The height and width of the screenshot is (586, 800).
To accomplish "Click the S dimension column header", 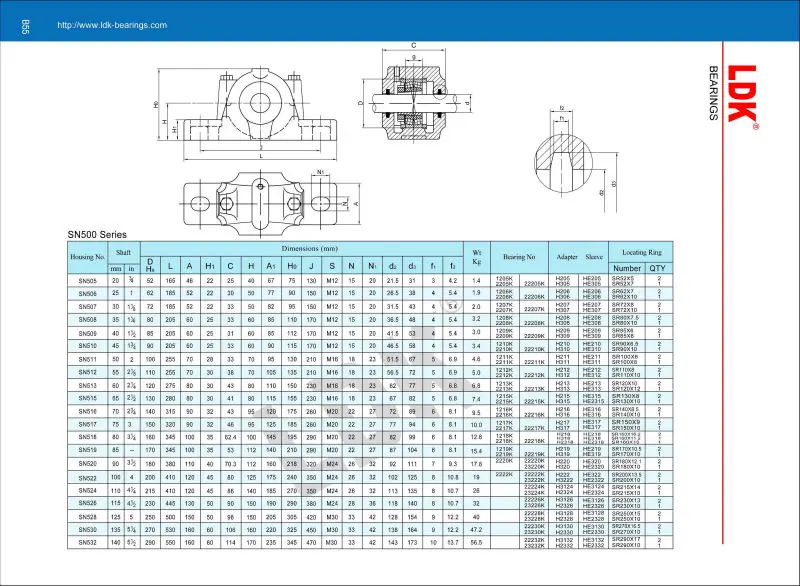I will (332, 266).
